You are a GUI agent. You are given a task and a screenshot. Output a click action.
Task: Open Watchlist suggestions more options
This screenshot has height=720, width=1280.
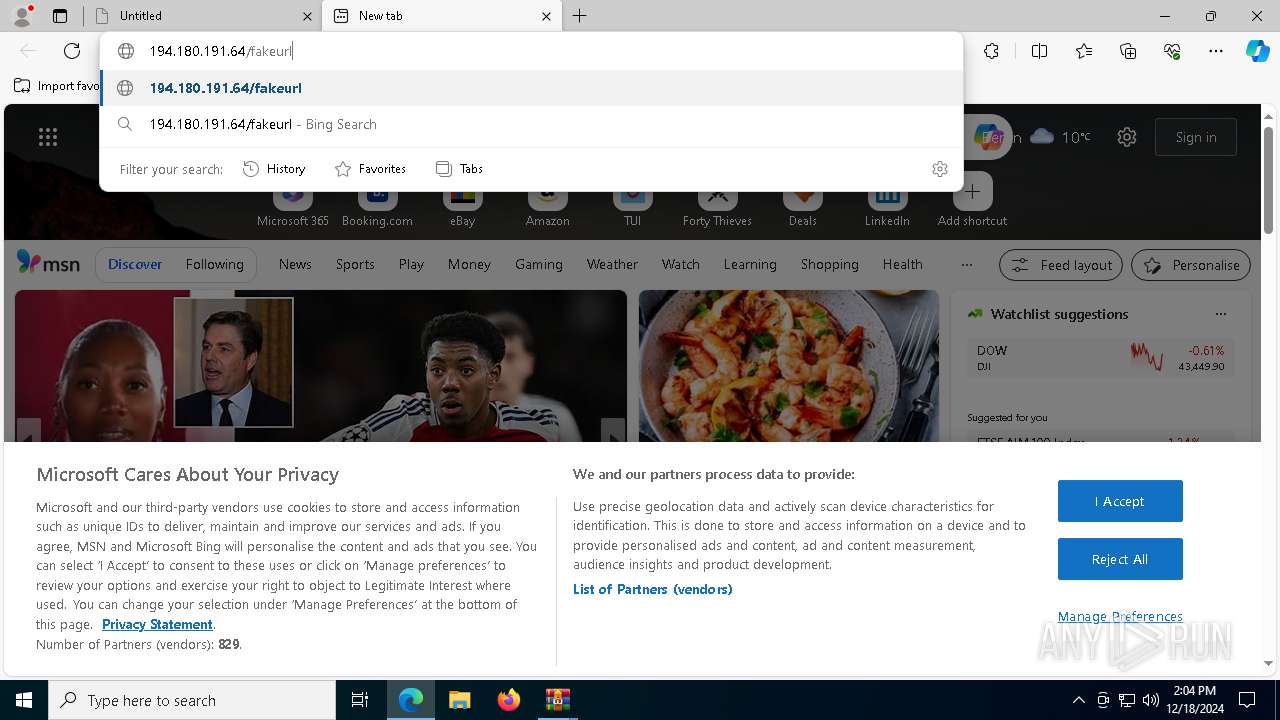[1220, 314]
